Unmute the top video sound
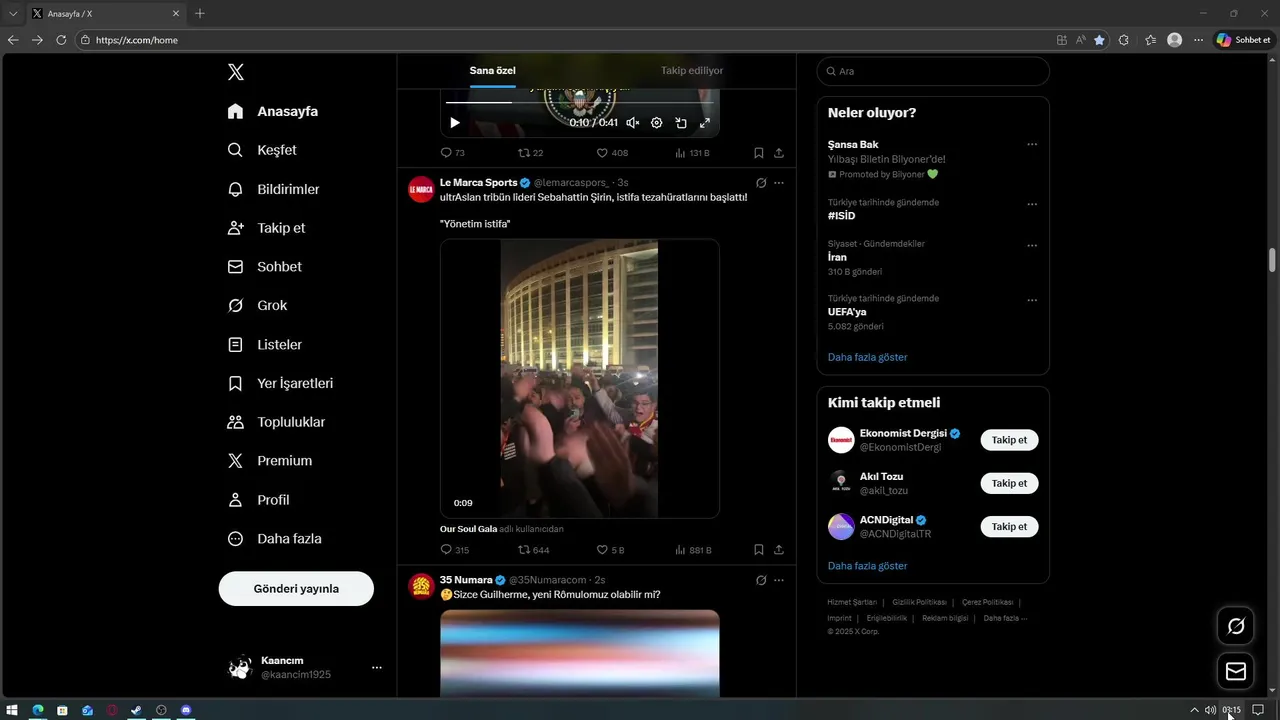 pyautogui.click(x=633, y=123)
